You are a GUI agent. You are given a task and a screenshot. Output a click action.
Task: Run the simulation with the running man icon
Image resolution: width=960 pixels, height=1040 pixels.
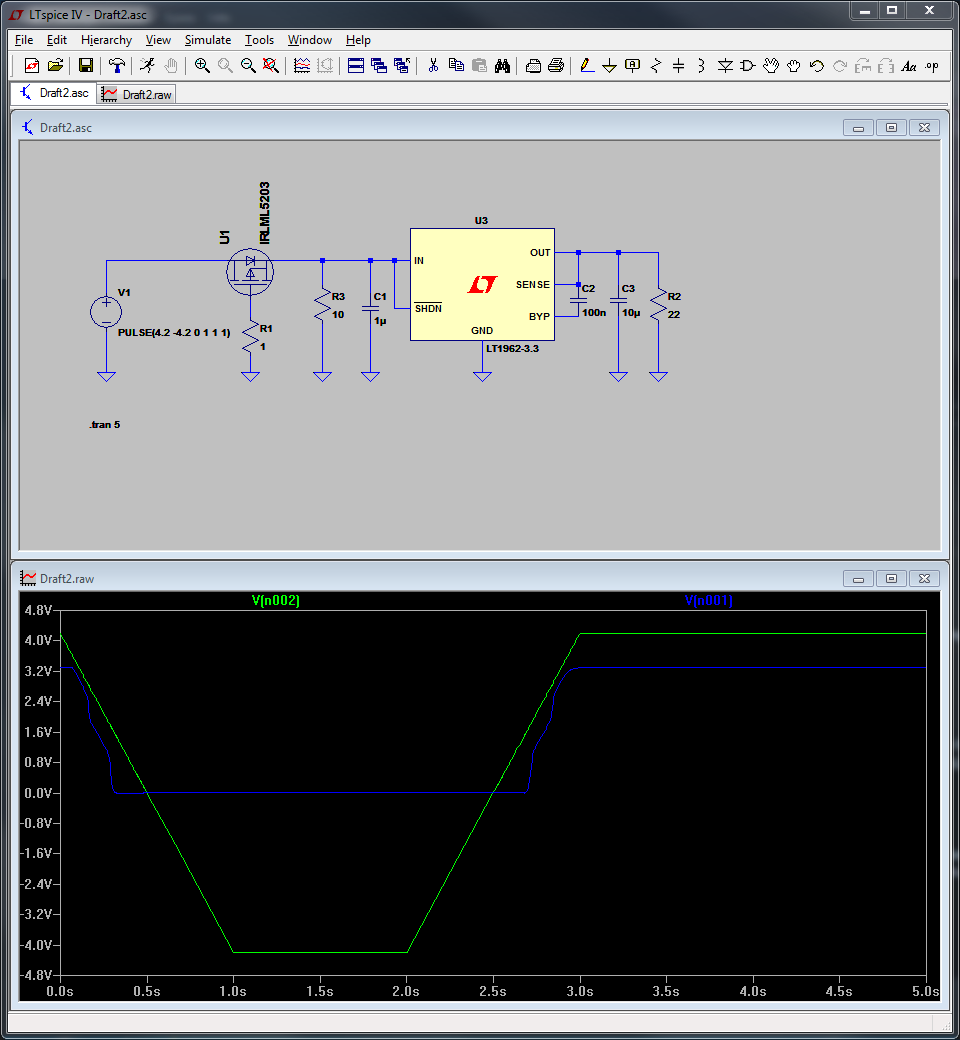click(x=147, y=65)
